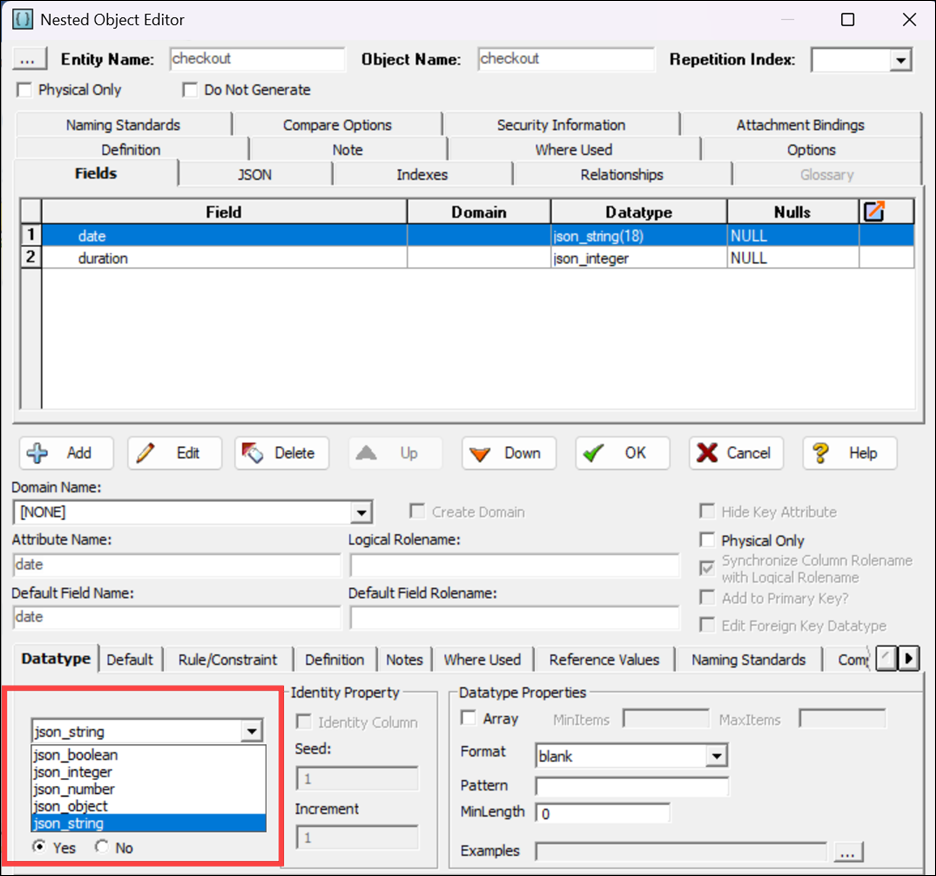
Task: Move the field Down with arrow button
Action: [507, 453]
